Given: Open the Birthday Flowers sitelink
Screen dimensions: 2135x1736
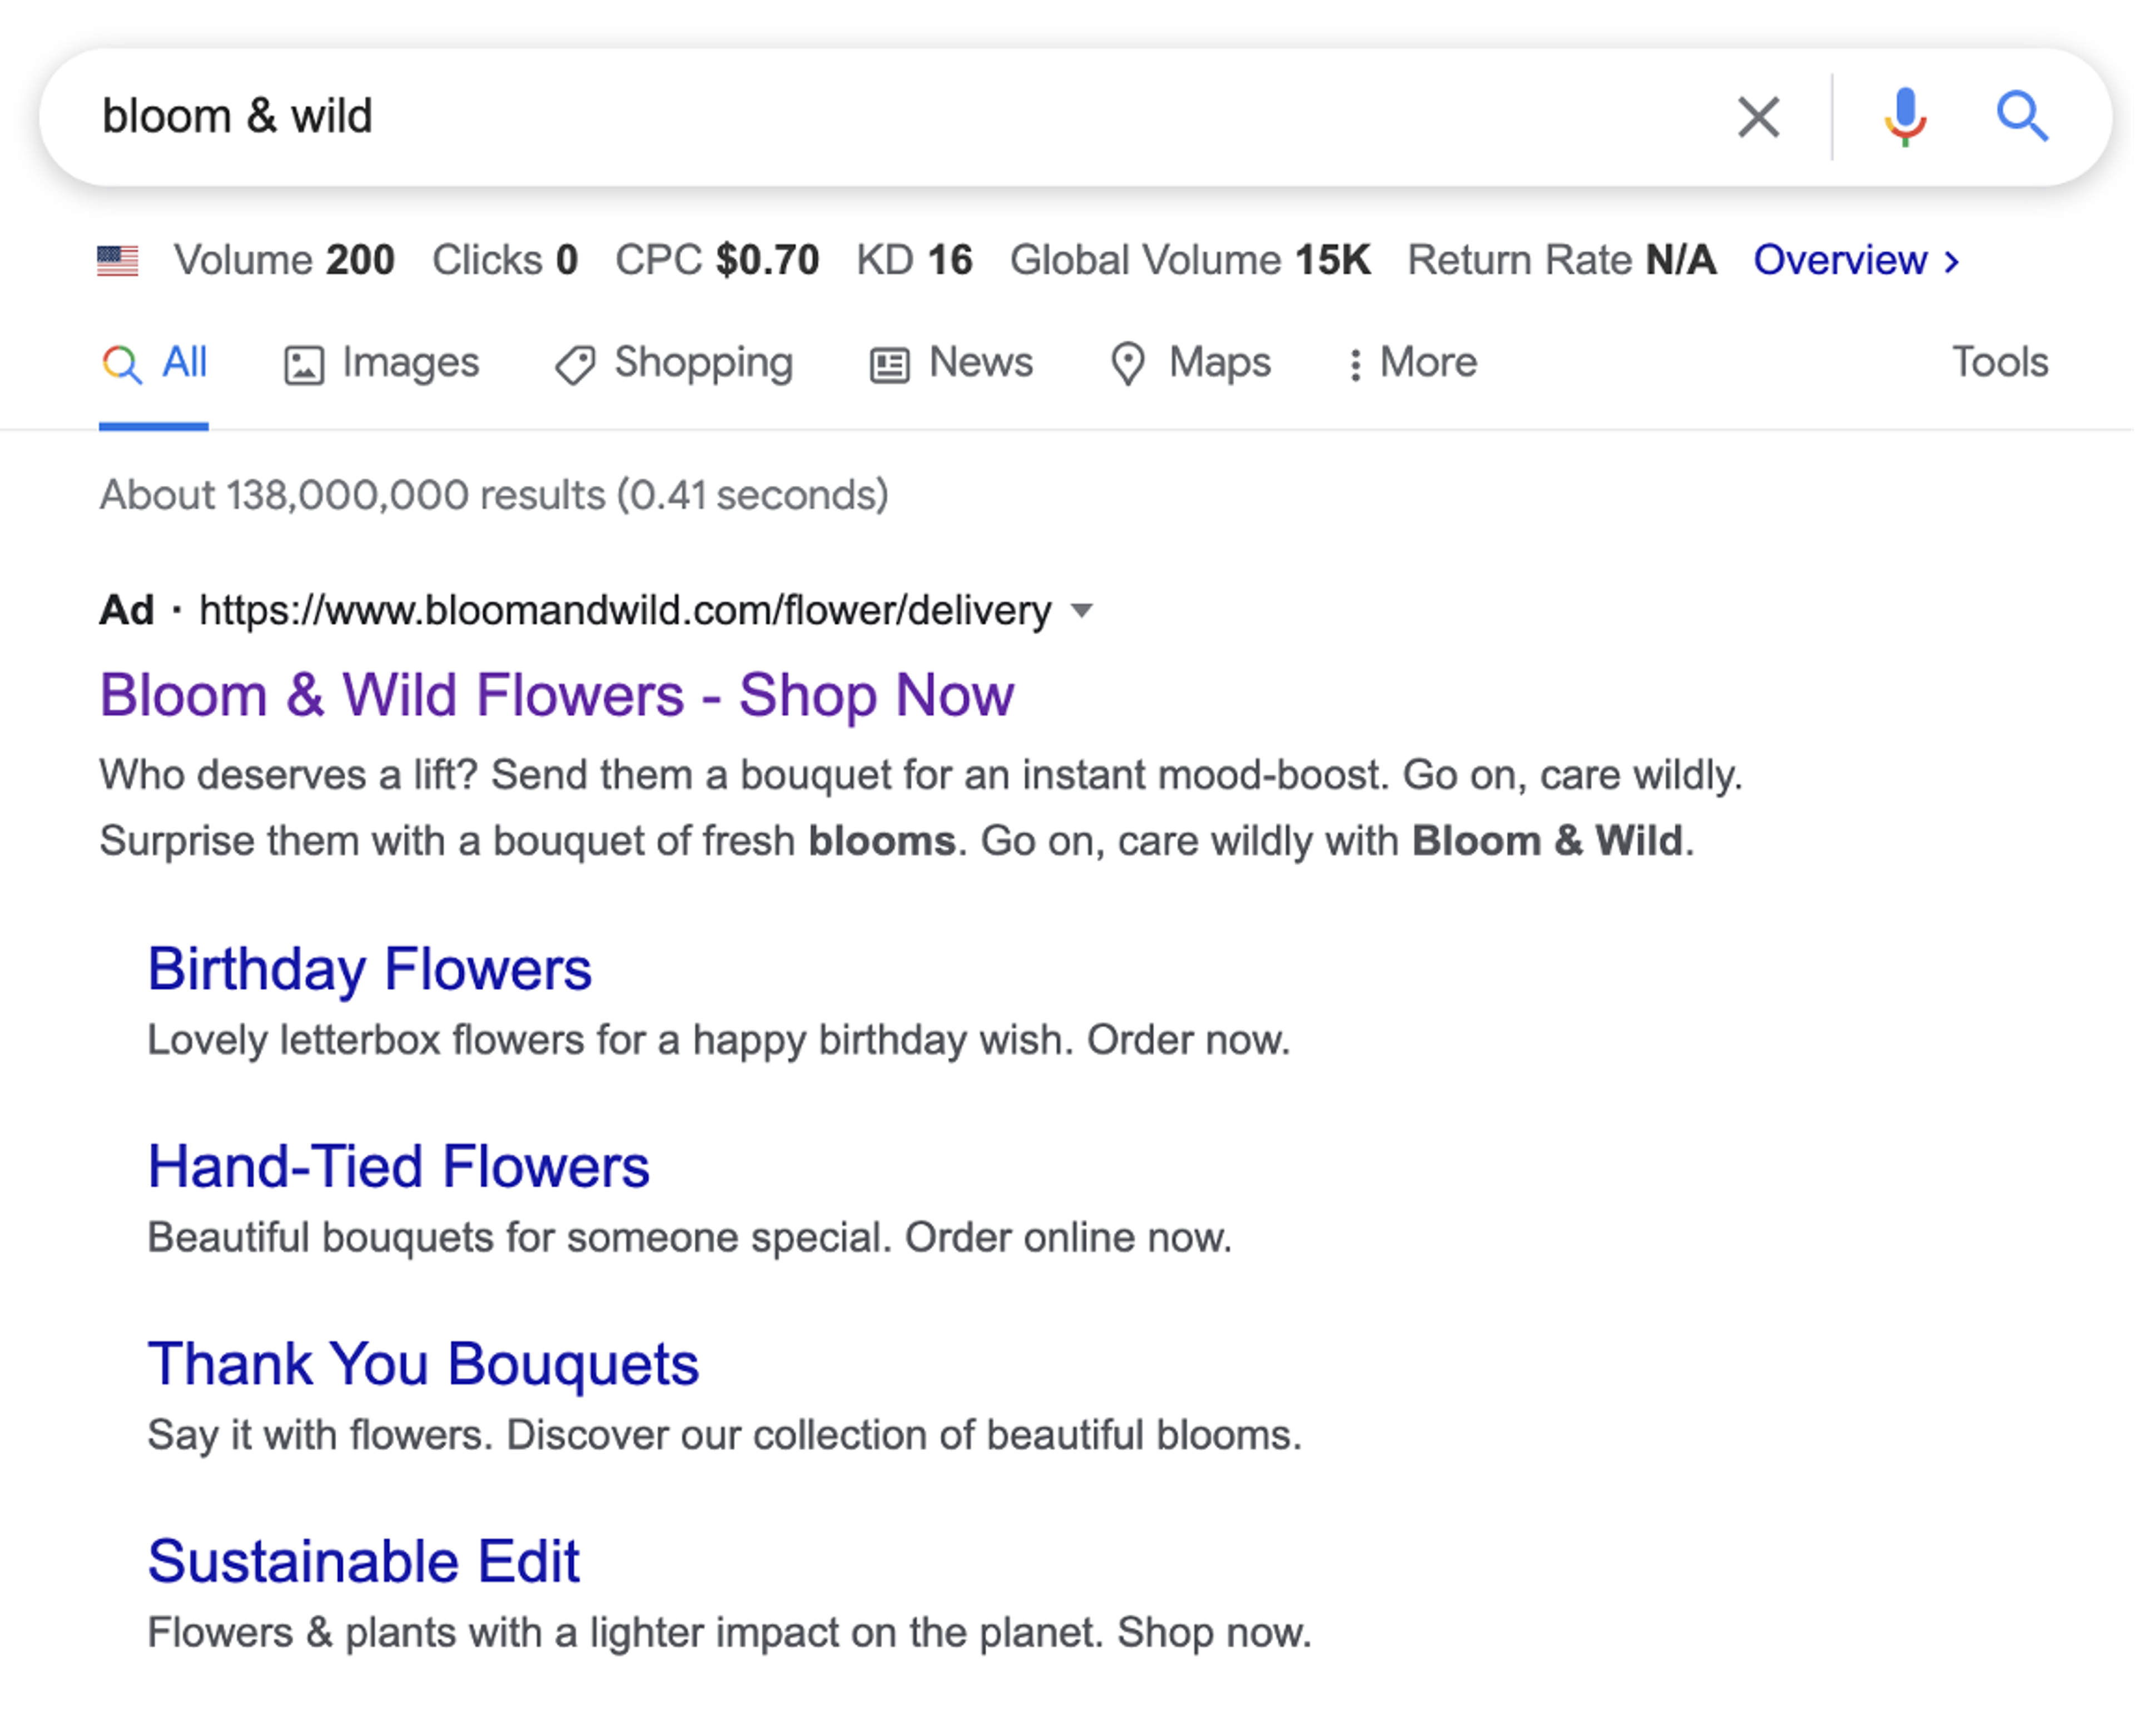Looking at the screenshot, I should [370, 967].
